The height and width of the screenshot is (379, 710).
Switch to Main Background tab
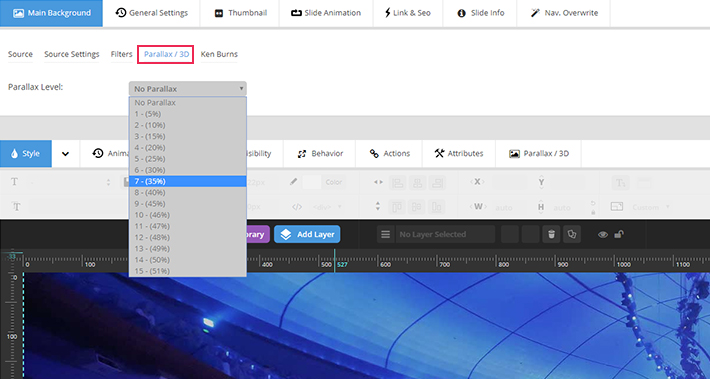(x=51, y=13)
